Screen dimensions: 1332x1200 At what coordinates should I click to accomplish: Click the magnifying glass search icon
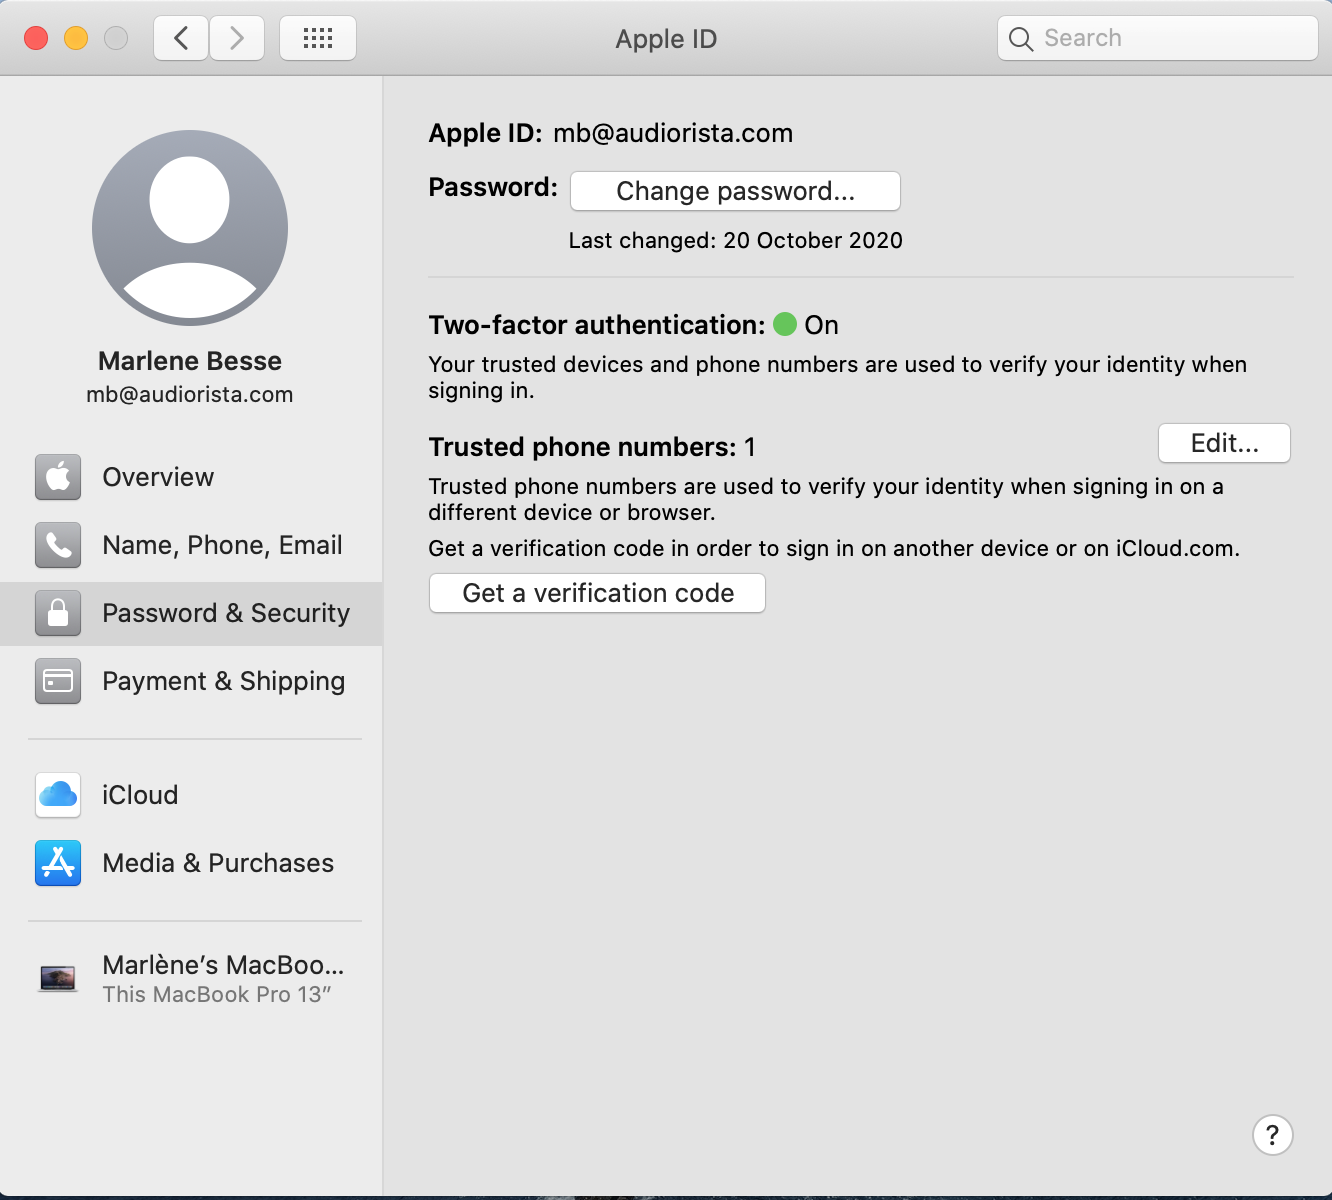(x=1020, y=39)
